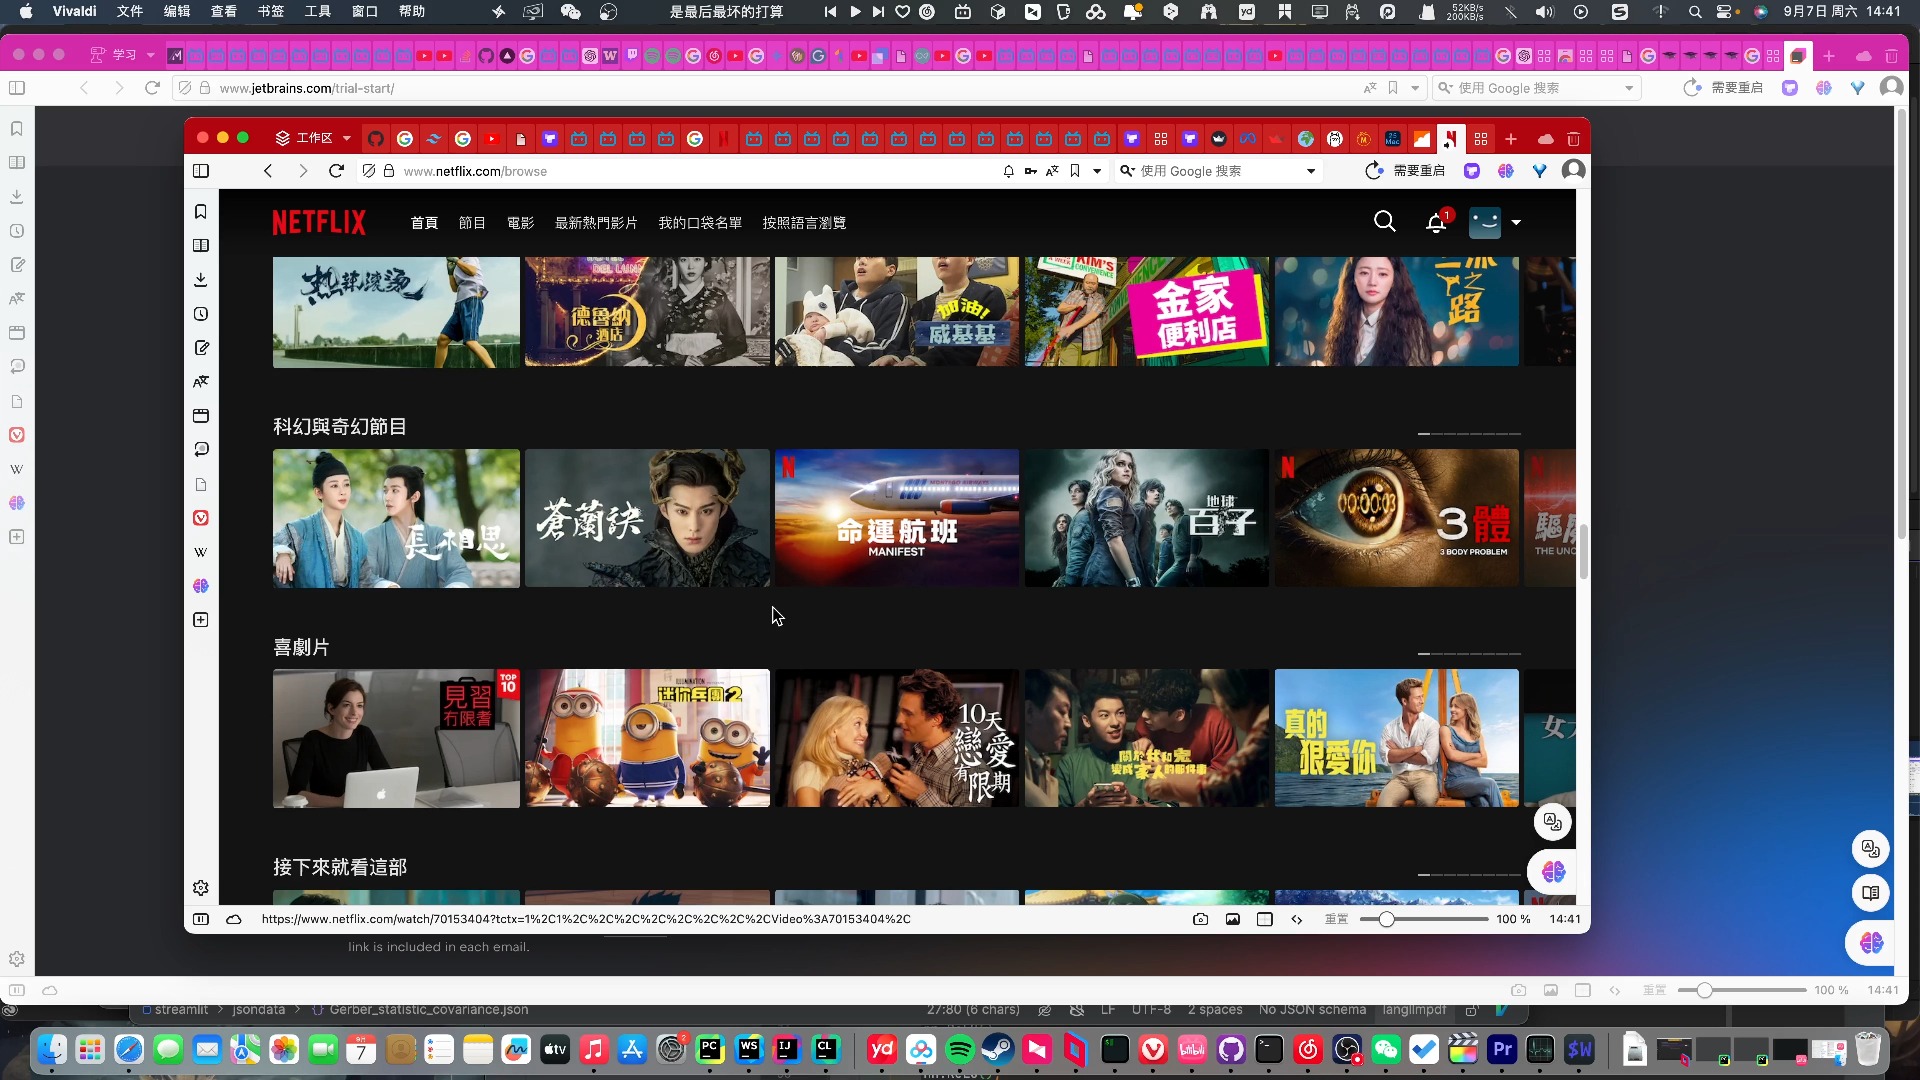Open Reading List panel in front window sidebar
Image resolution: width=1920 pixels, height=1080 pixels.
(x=201, y=246)
